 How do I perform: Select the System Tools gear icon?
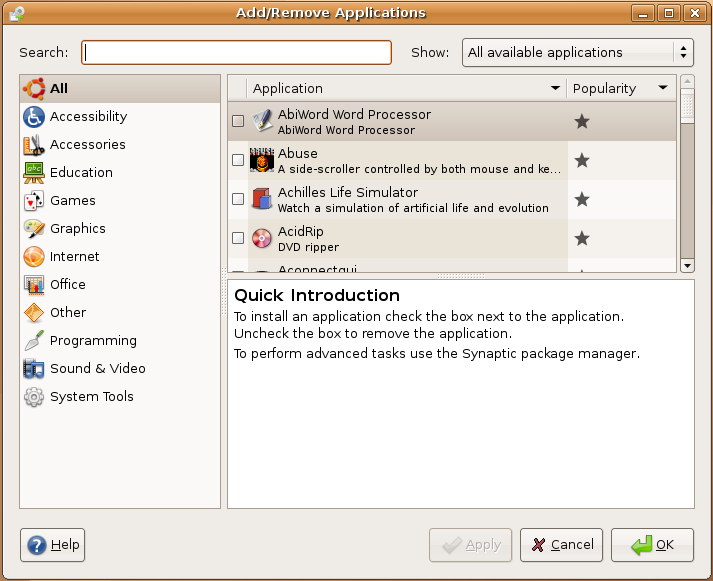[x=33, y=397]
